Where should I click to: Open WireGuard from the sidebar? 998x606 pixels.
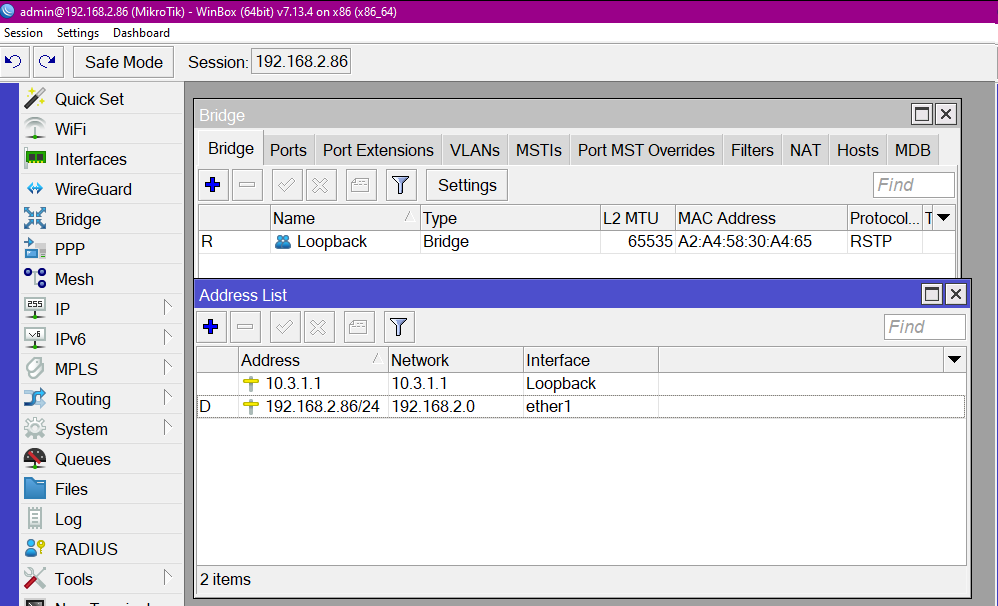coord(93,189)
